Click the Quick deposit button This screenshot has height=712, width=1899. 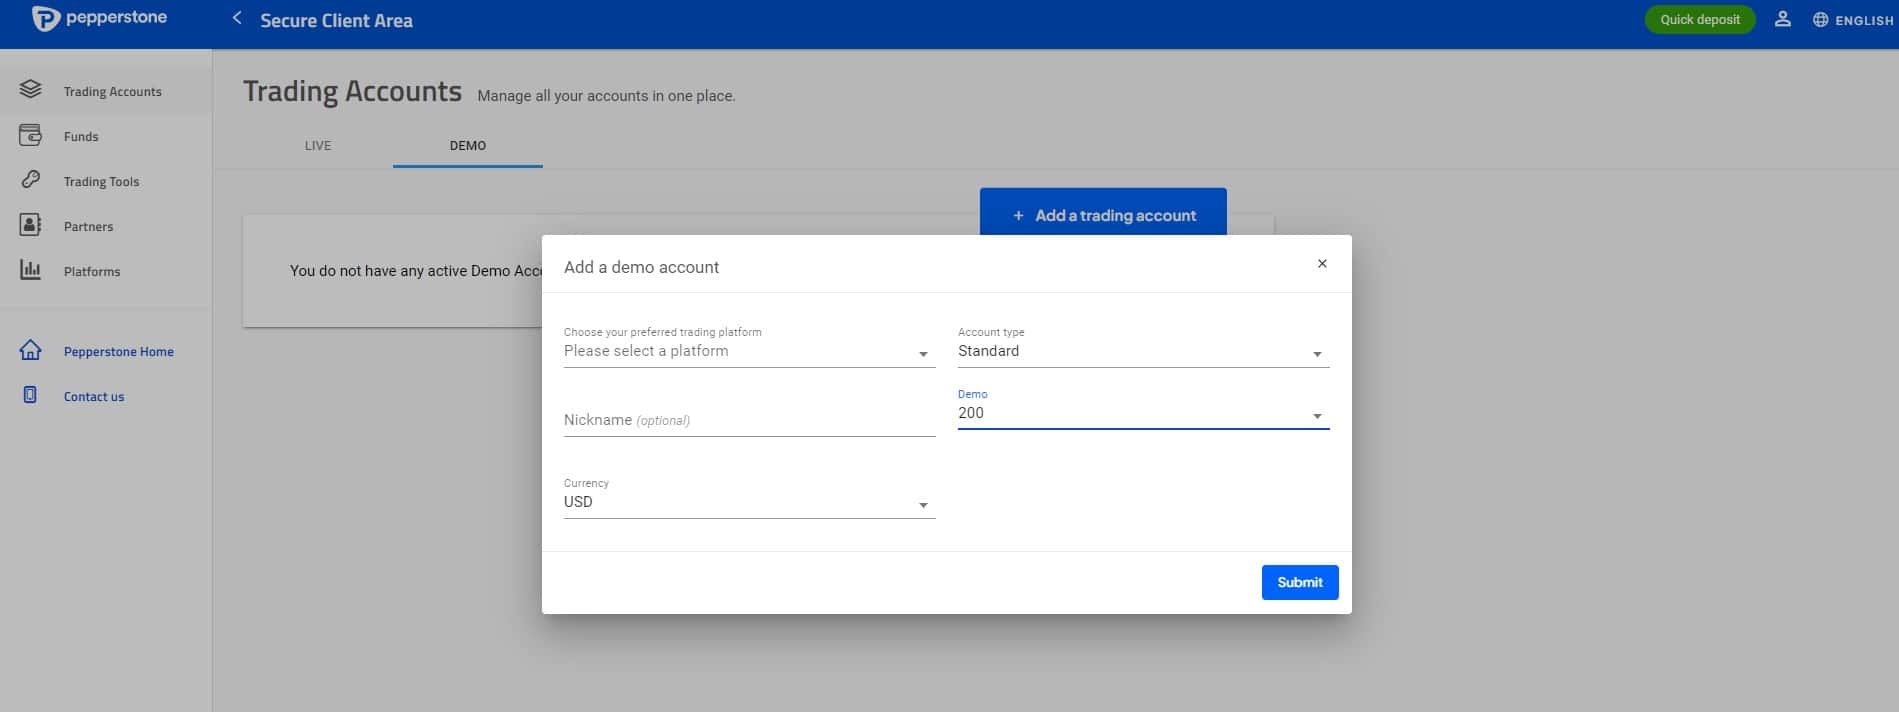pyautogui.click(x=1700, y=19)
